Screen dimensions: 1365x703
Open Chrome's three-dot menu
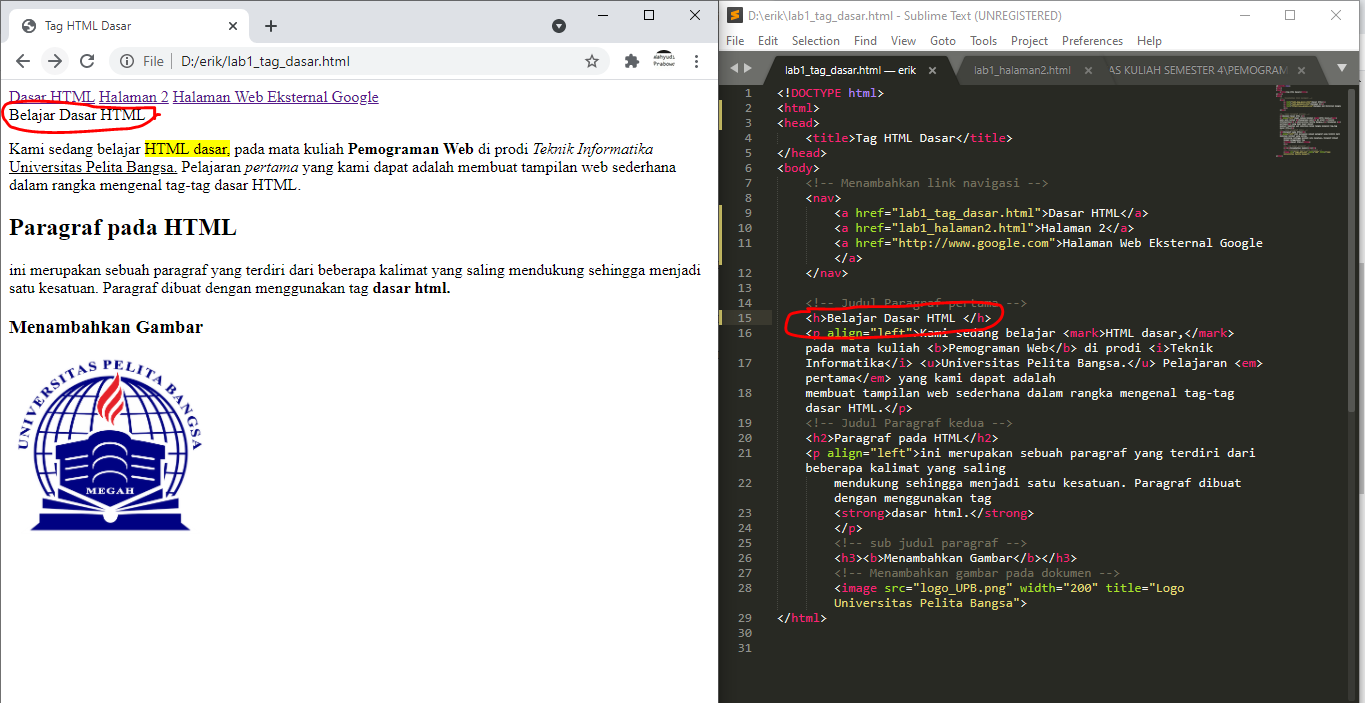[x=697, y=60]
